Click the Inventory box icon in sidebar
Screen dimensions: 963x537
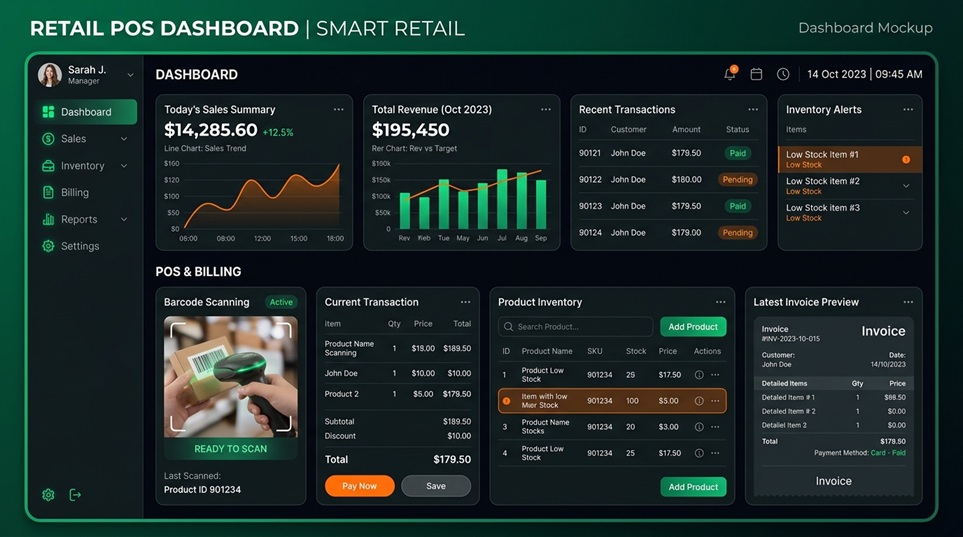tap(48, 166)
